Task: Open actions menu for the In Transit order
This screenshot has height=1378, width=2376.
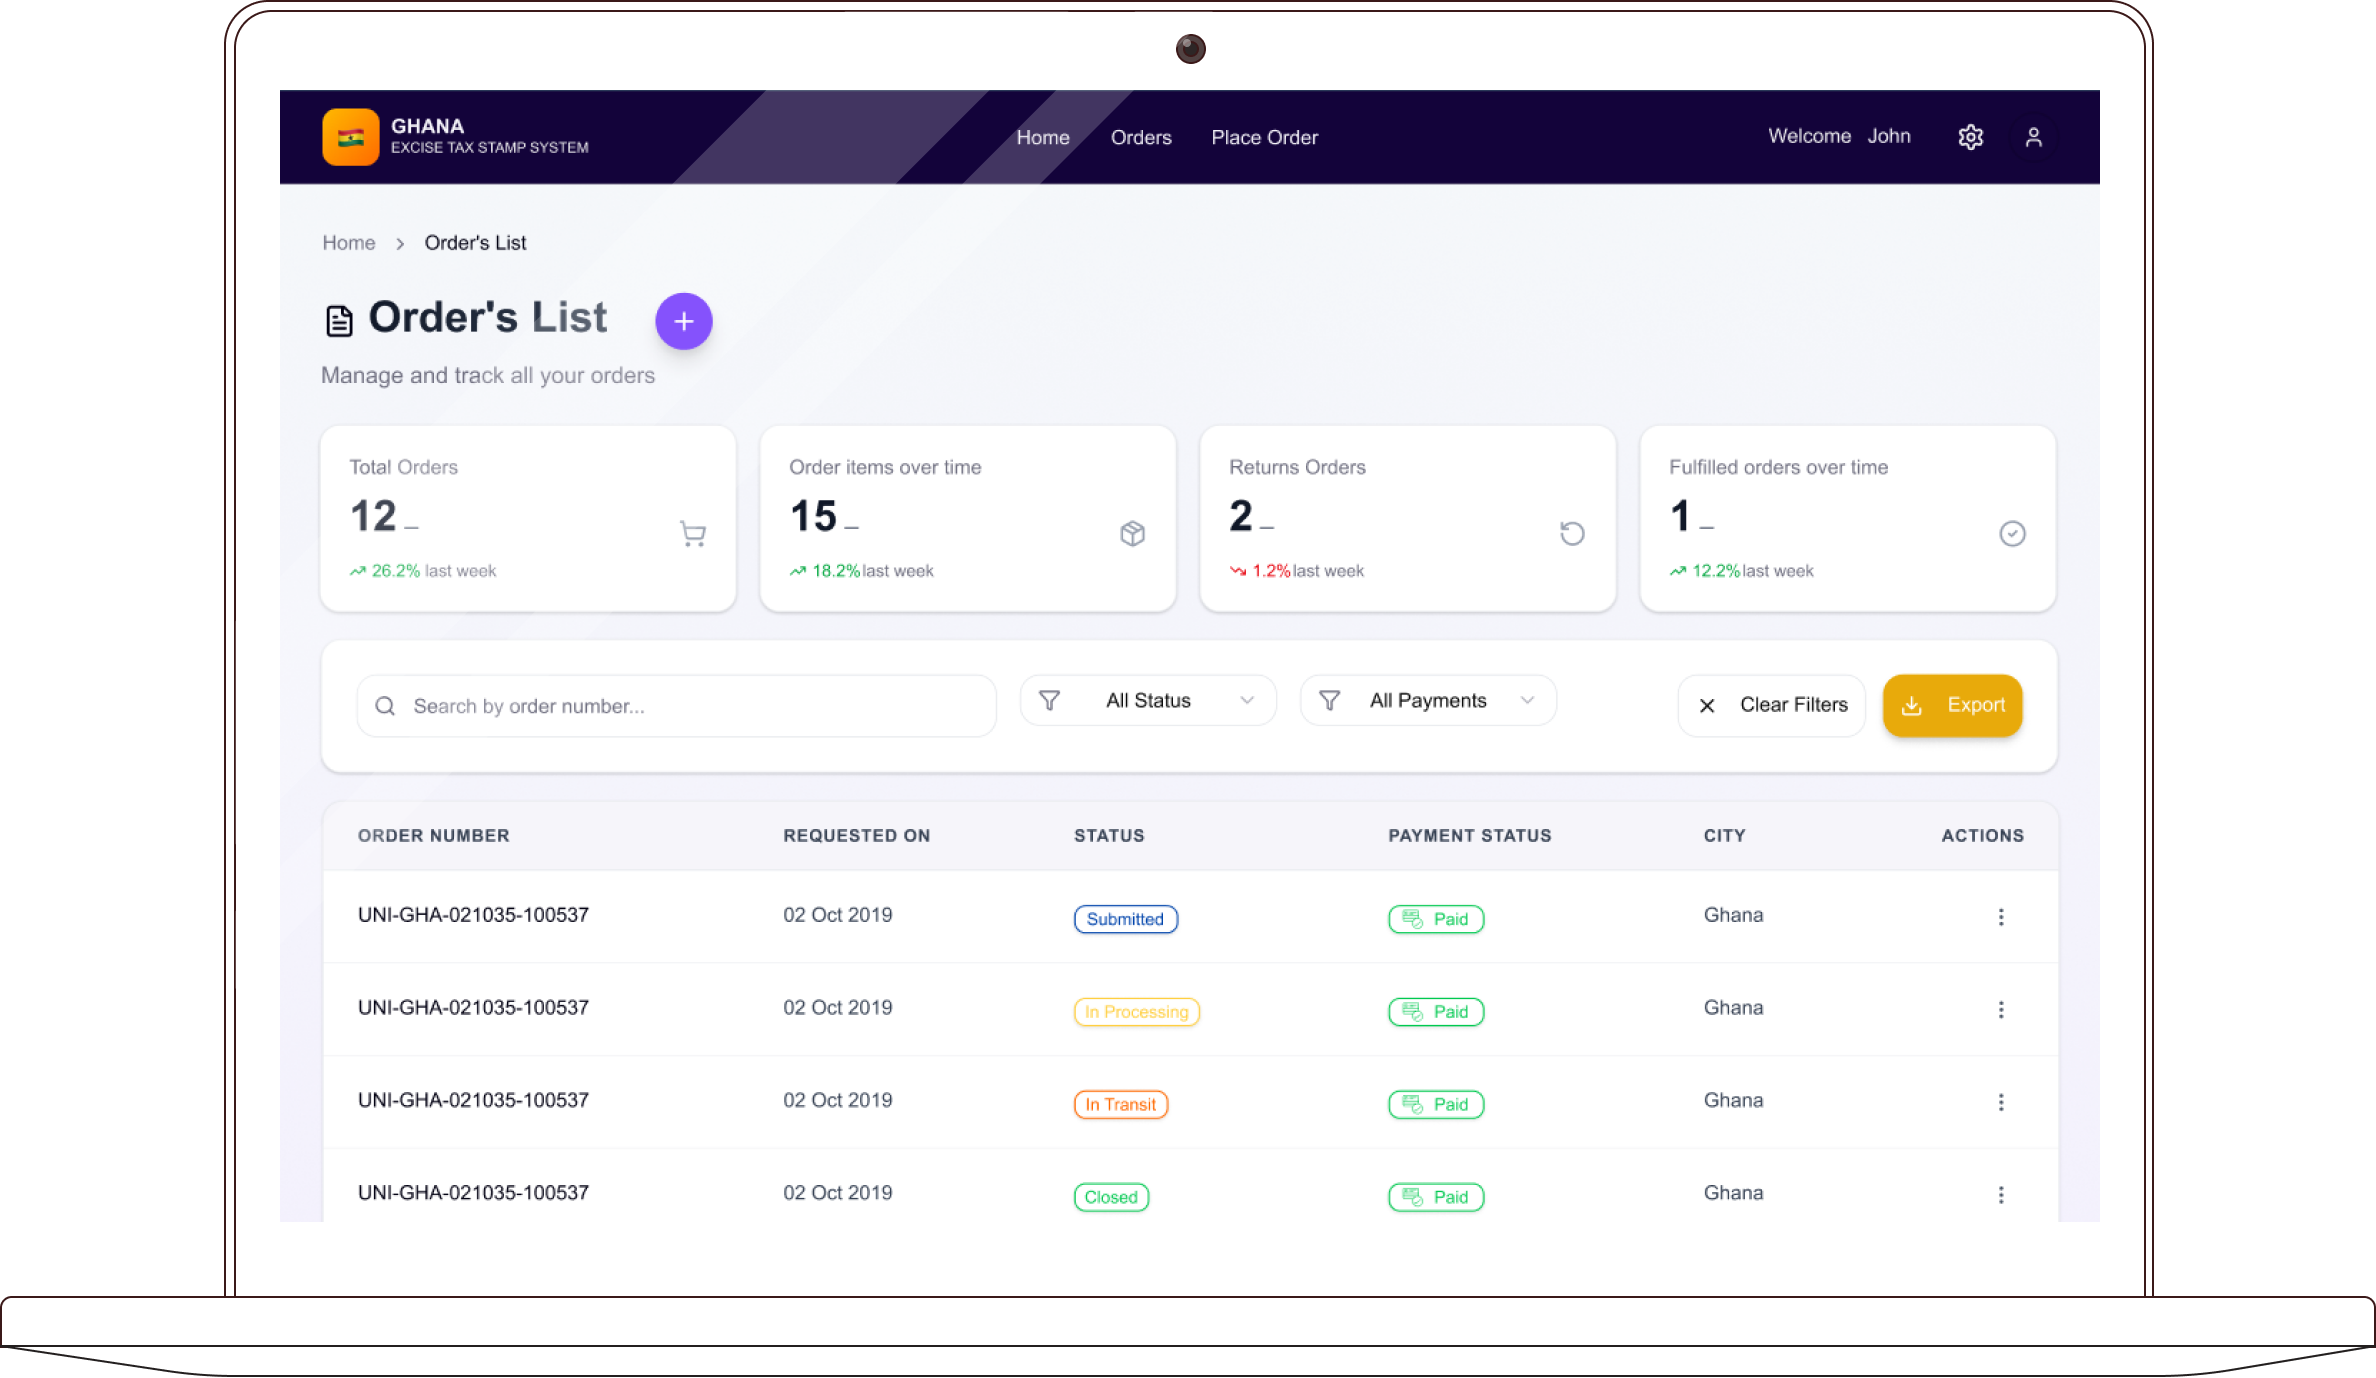Action: coord(2001,1102)
